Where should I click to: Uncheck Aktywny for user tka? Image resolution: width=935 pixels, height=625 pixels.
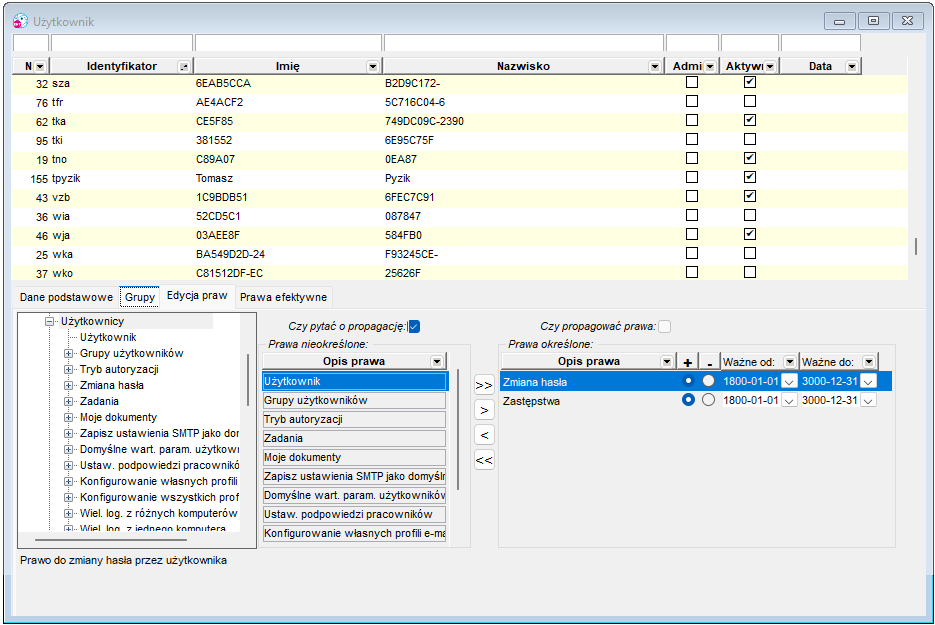tap(750, 120)
